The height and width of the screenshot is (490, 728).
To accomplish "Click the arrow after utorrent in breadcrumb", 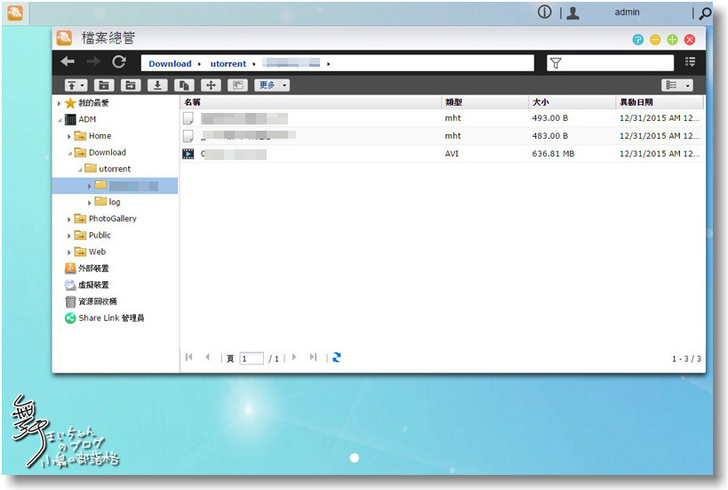I will point(254,64).
